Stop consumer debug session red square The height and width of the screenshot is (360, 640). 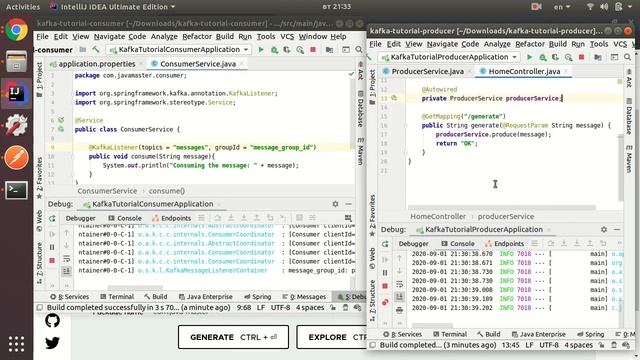pos(52,260)
